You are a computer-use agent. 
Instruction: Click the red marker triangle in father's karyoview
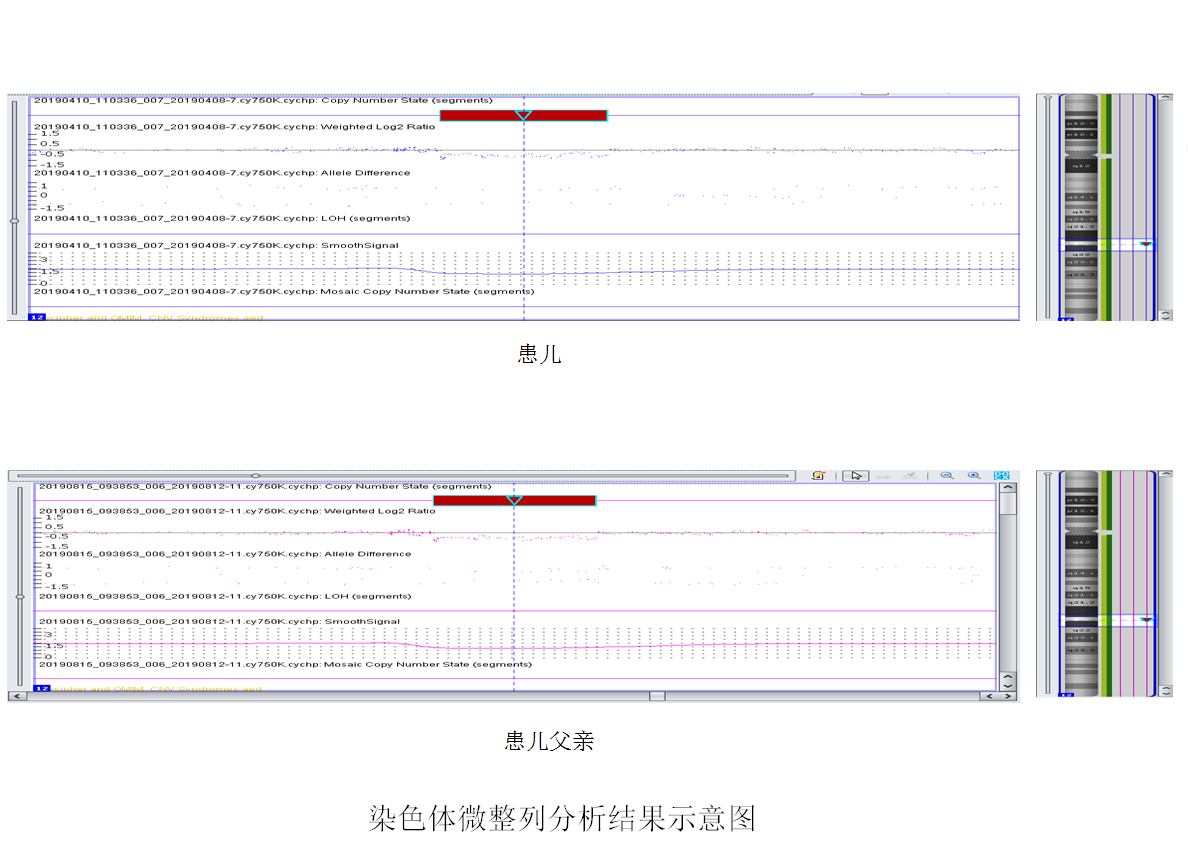click(1146, 620)
